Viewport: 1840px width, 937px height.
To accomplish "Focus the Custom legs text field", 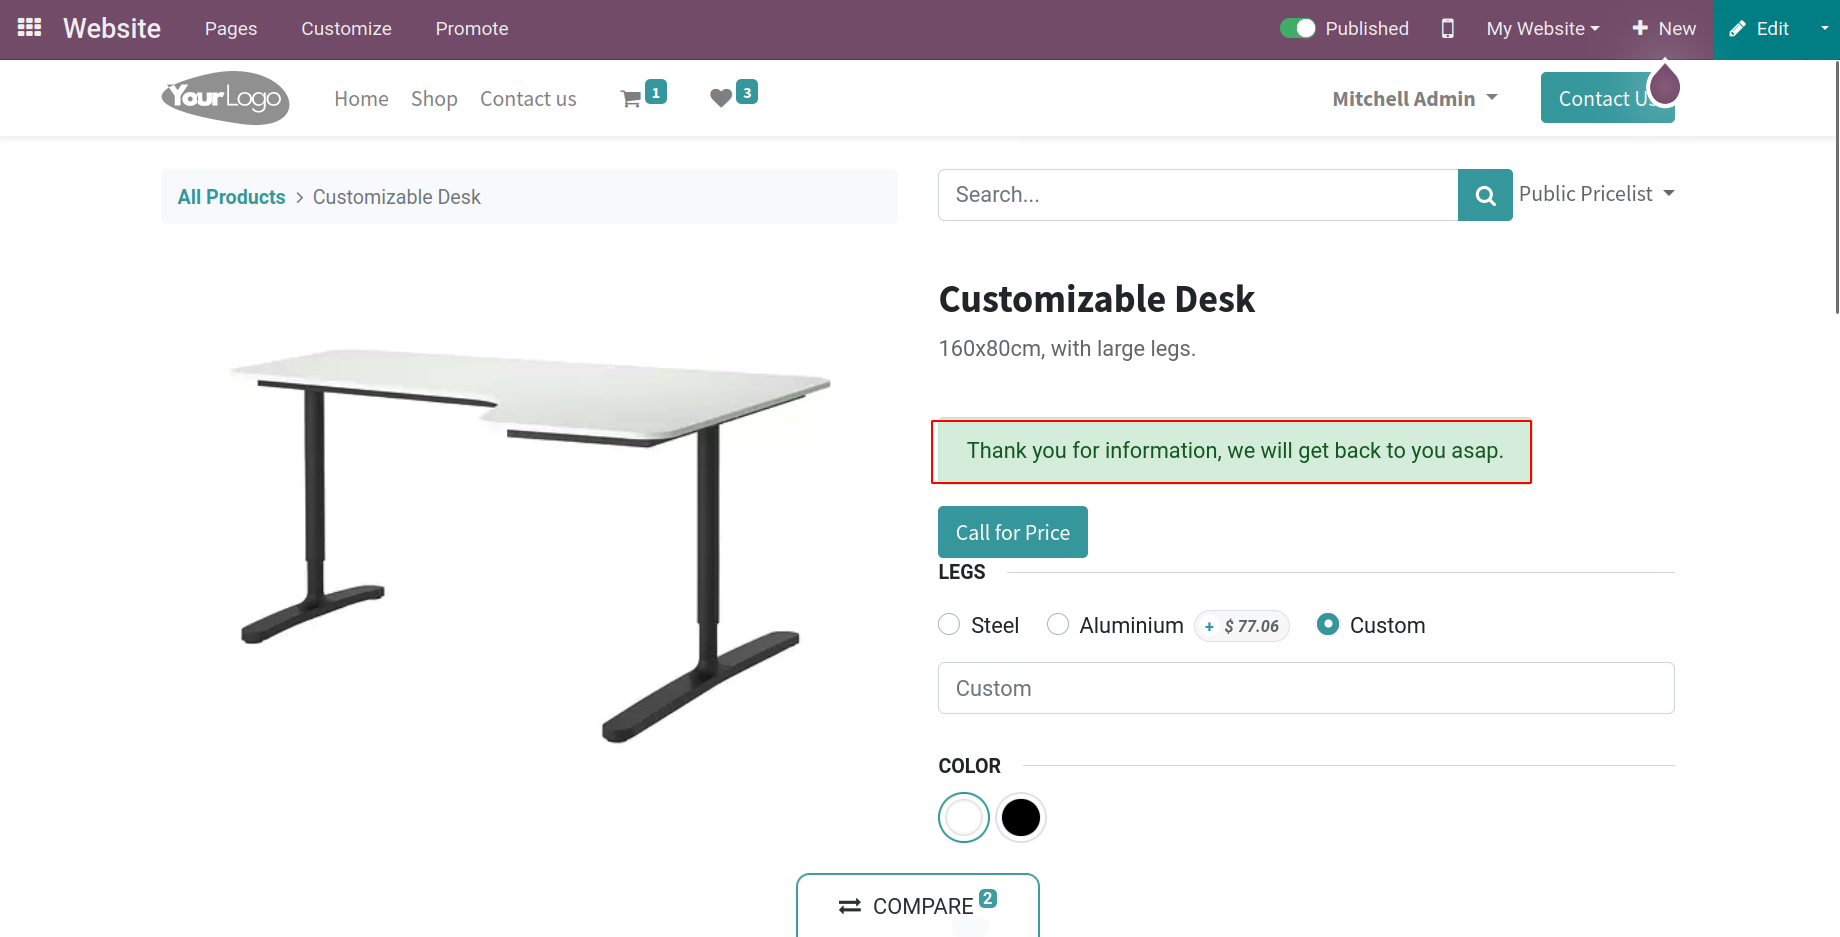I will pyautogui.click(x=1305, y=688).
